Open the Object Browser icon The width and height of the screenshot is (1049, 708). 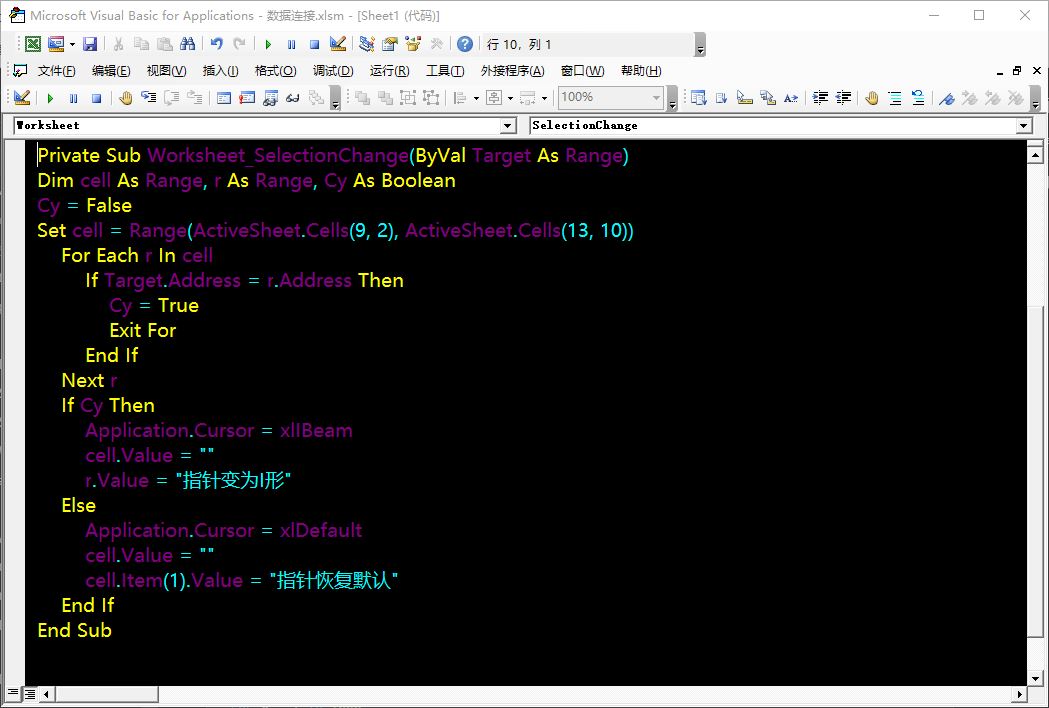pyautogui.click(x=413, y=44)
